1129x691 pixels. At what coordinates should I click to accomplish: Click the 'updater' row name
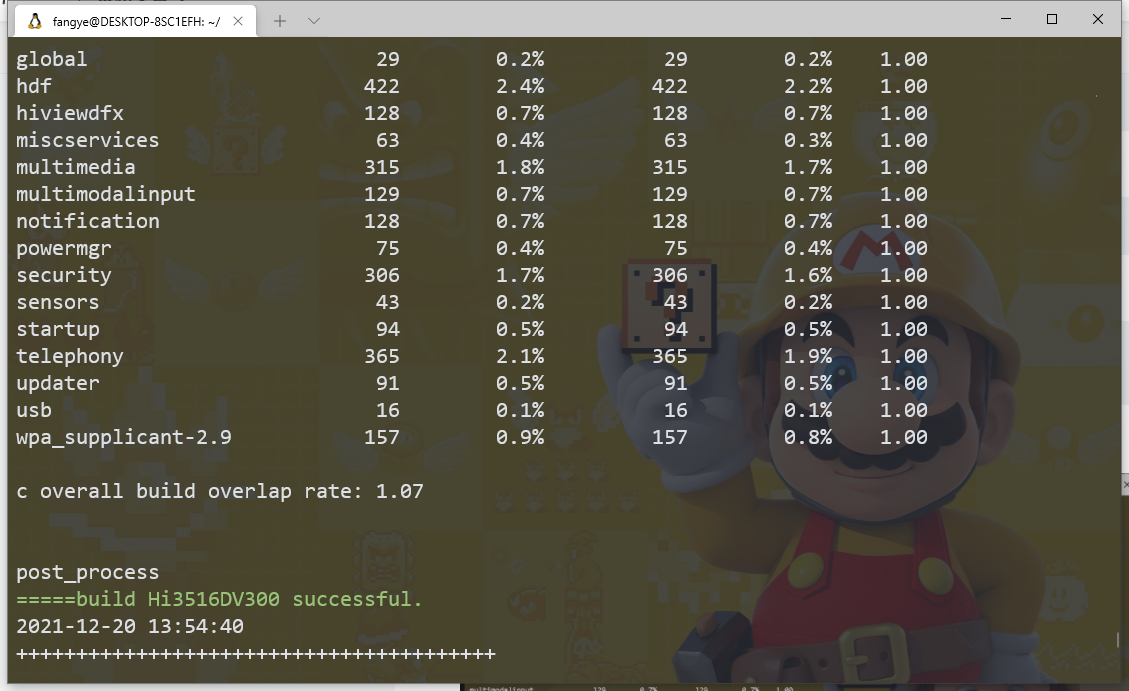pyautogui.click(x=58, y=383)
